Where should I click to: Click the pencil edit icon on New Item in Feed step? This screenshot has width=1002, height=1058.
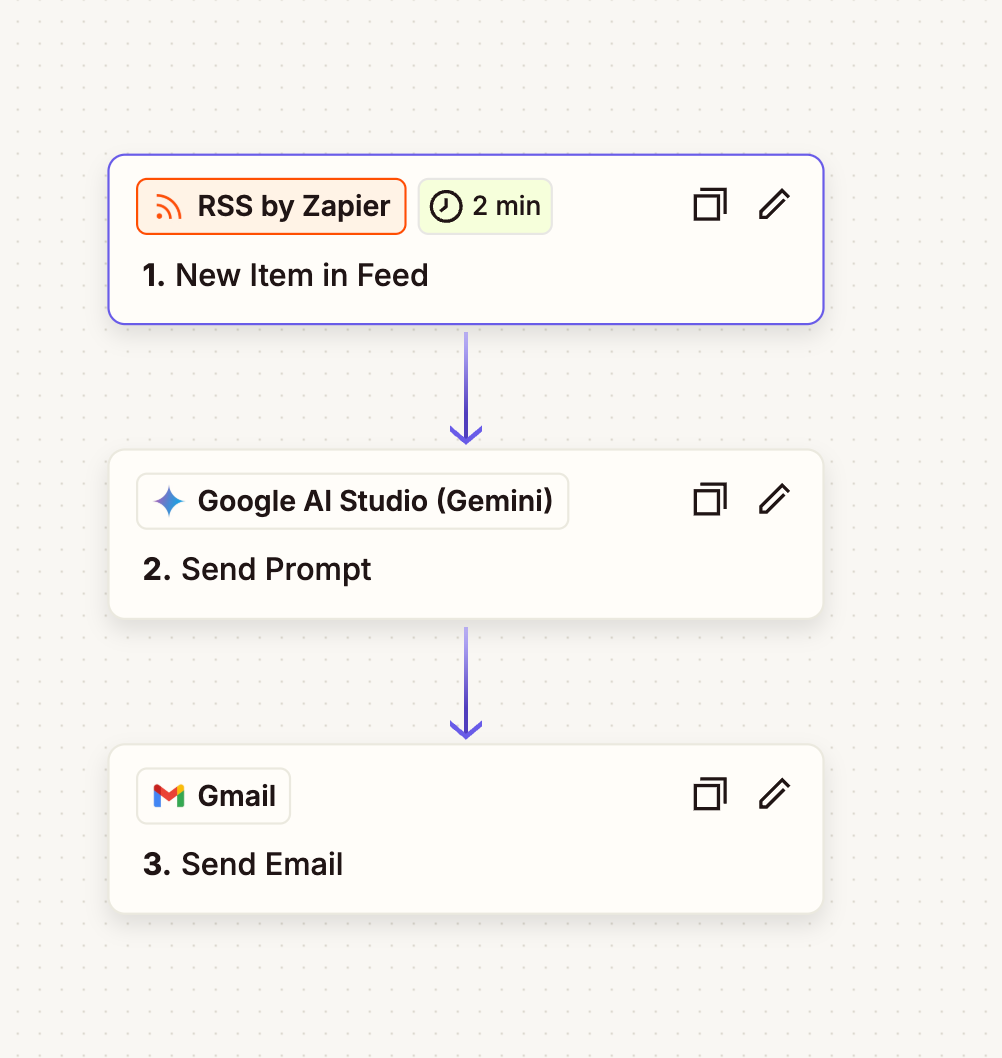click(x=774, y=204)
